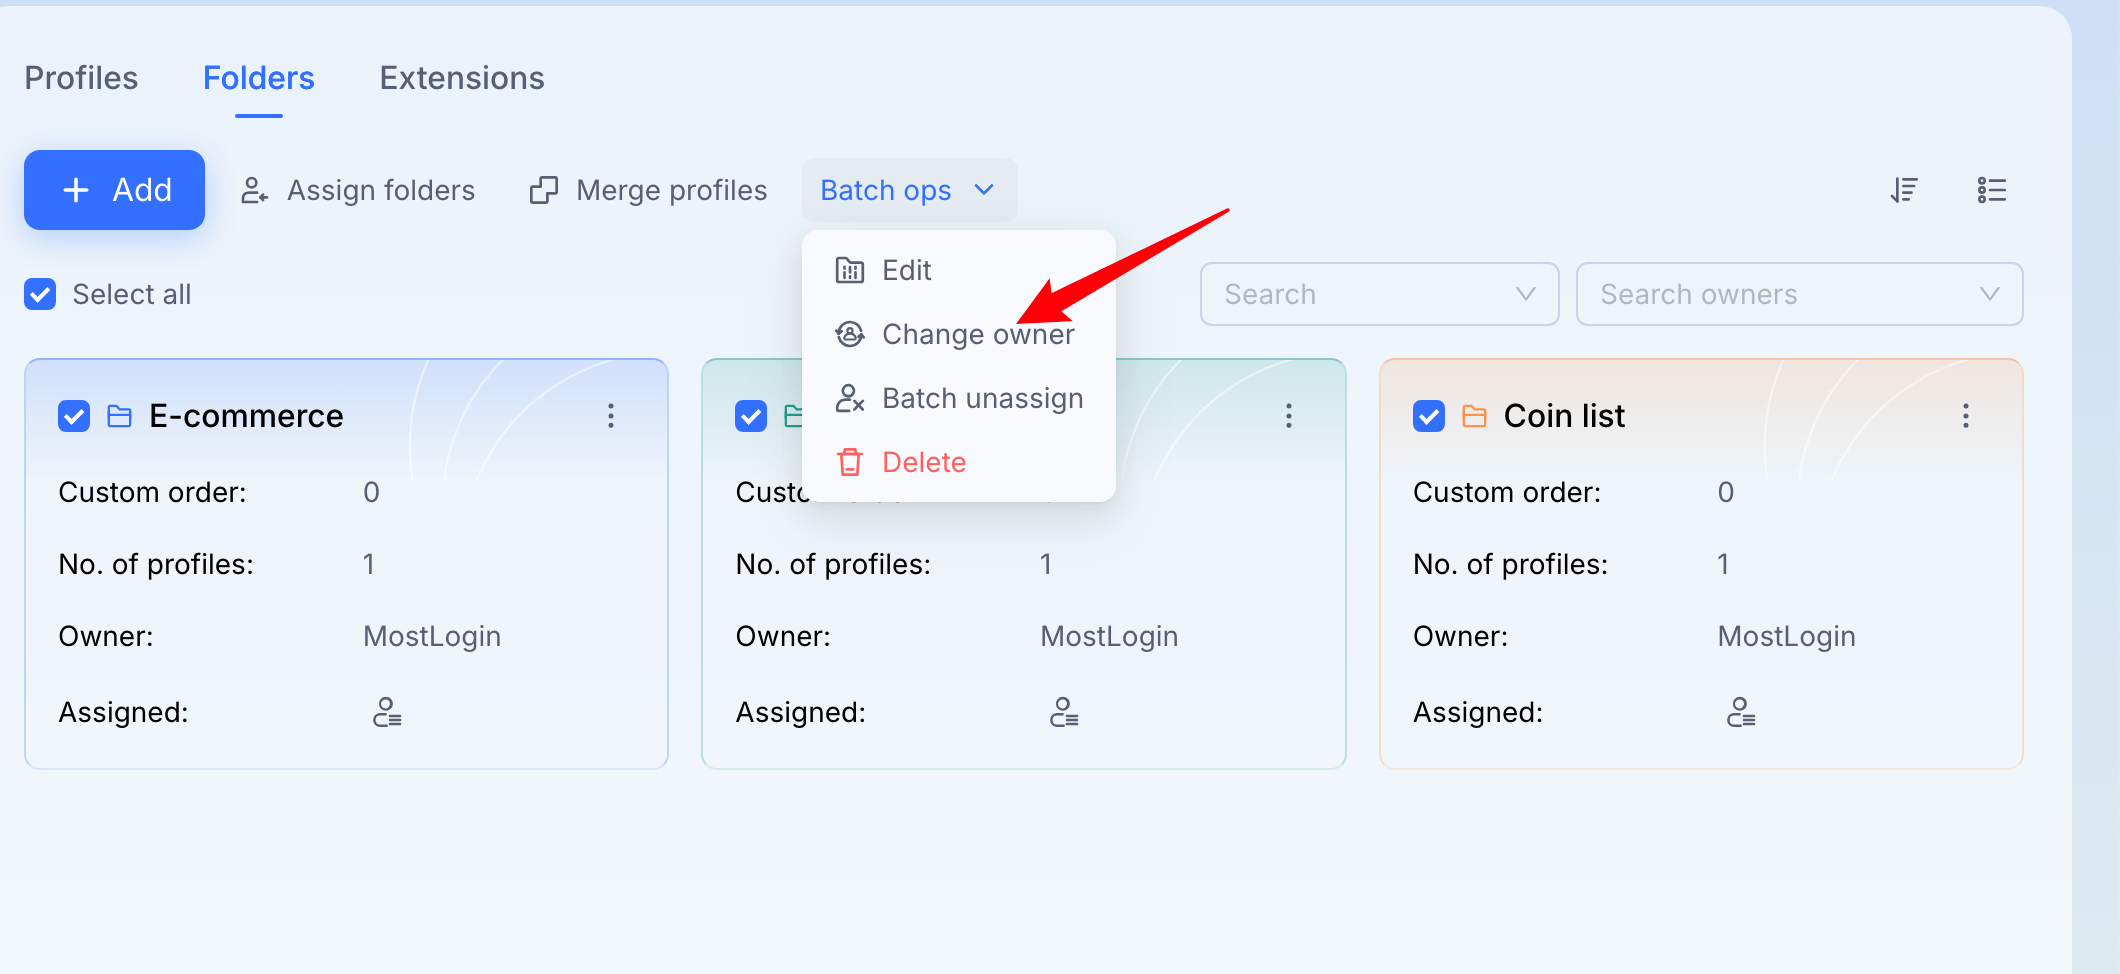This screenshot has width=2120, height=974.
Task: Open Coin list card three-dot menu
Action: pyautogui.click(x=1966, y=416)
